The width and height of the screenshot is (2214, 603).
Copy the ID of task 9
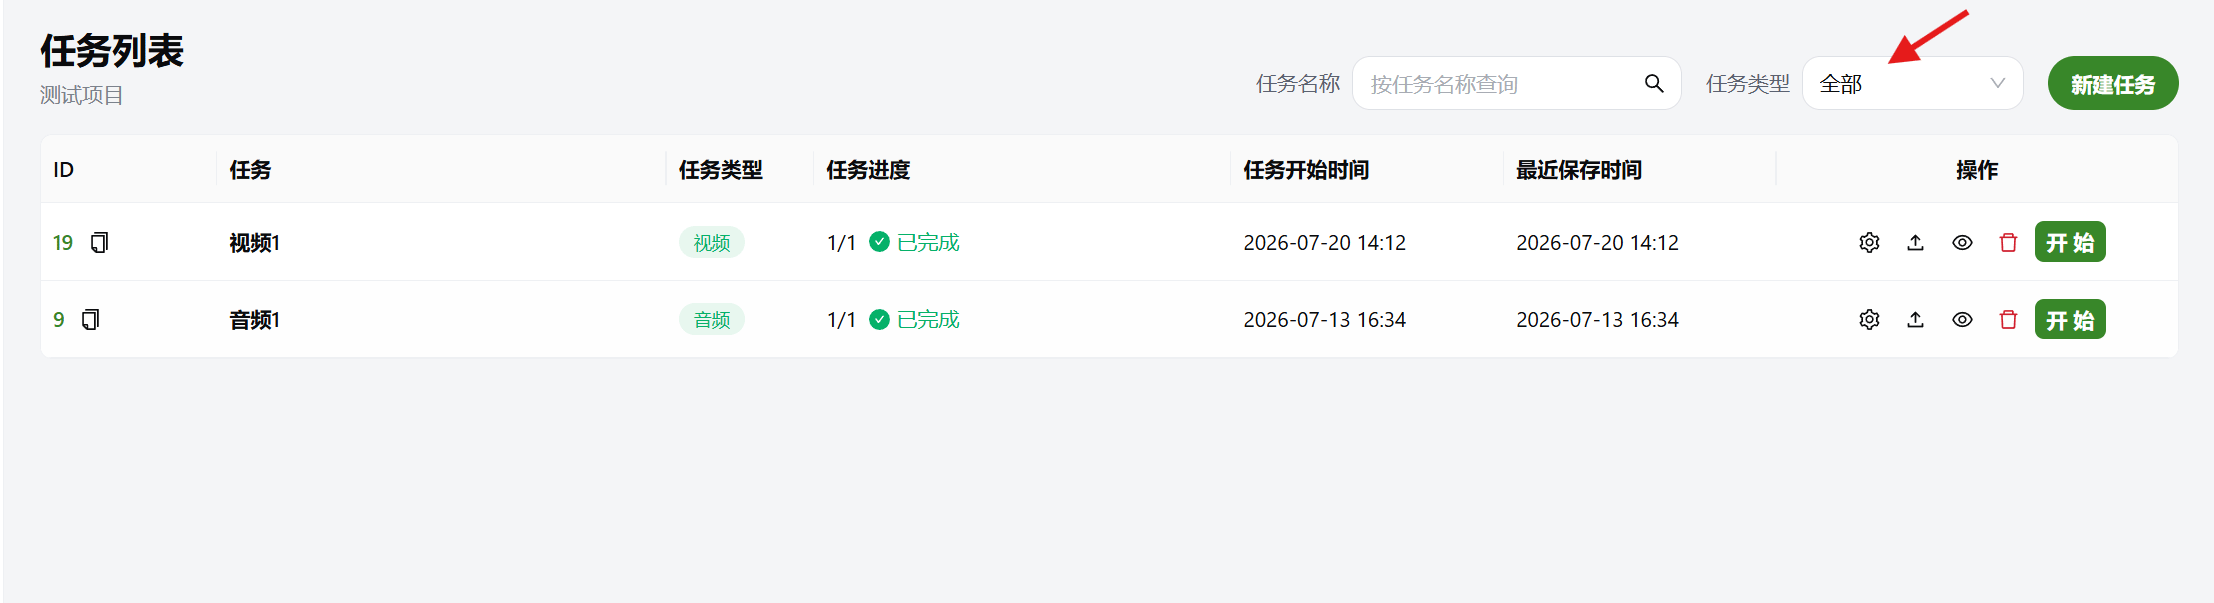coord(90,319)
